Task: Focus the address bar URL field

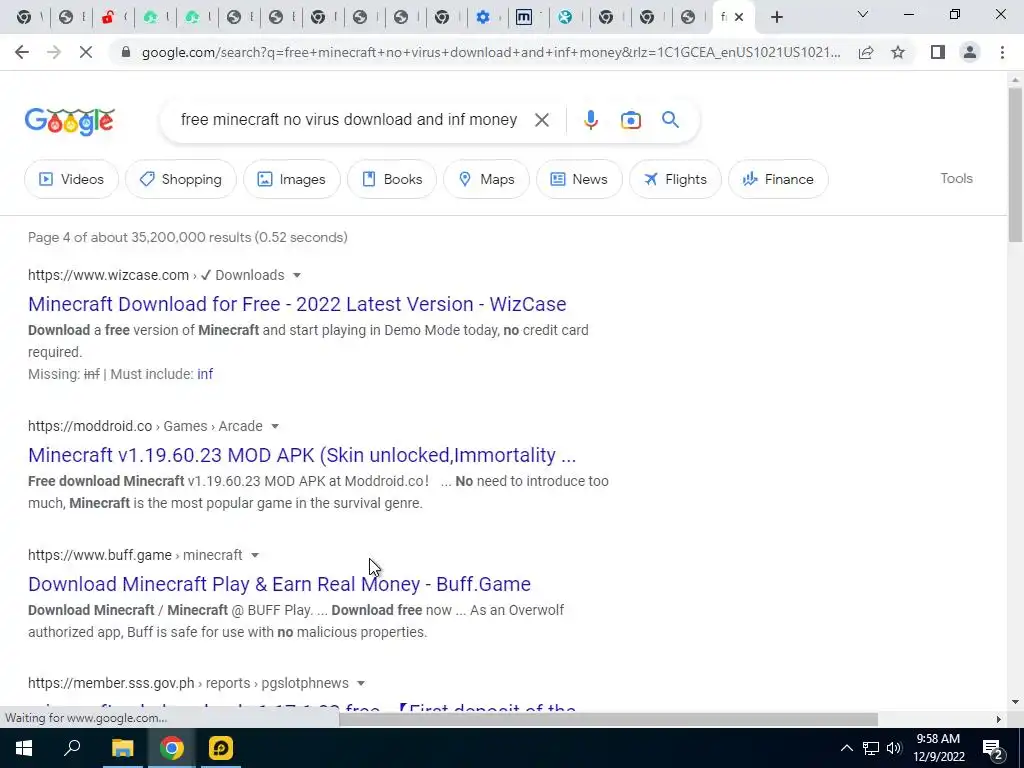Action: coord(491,52)
